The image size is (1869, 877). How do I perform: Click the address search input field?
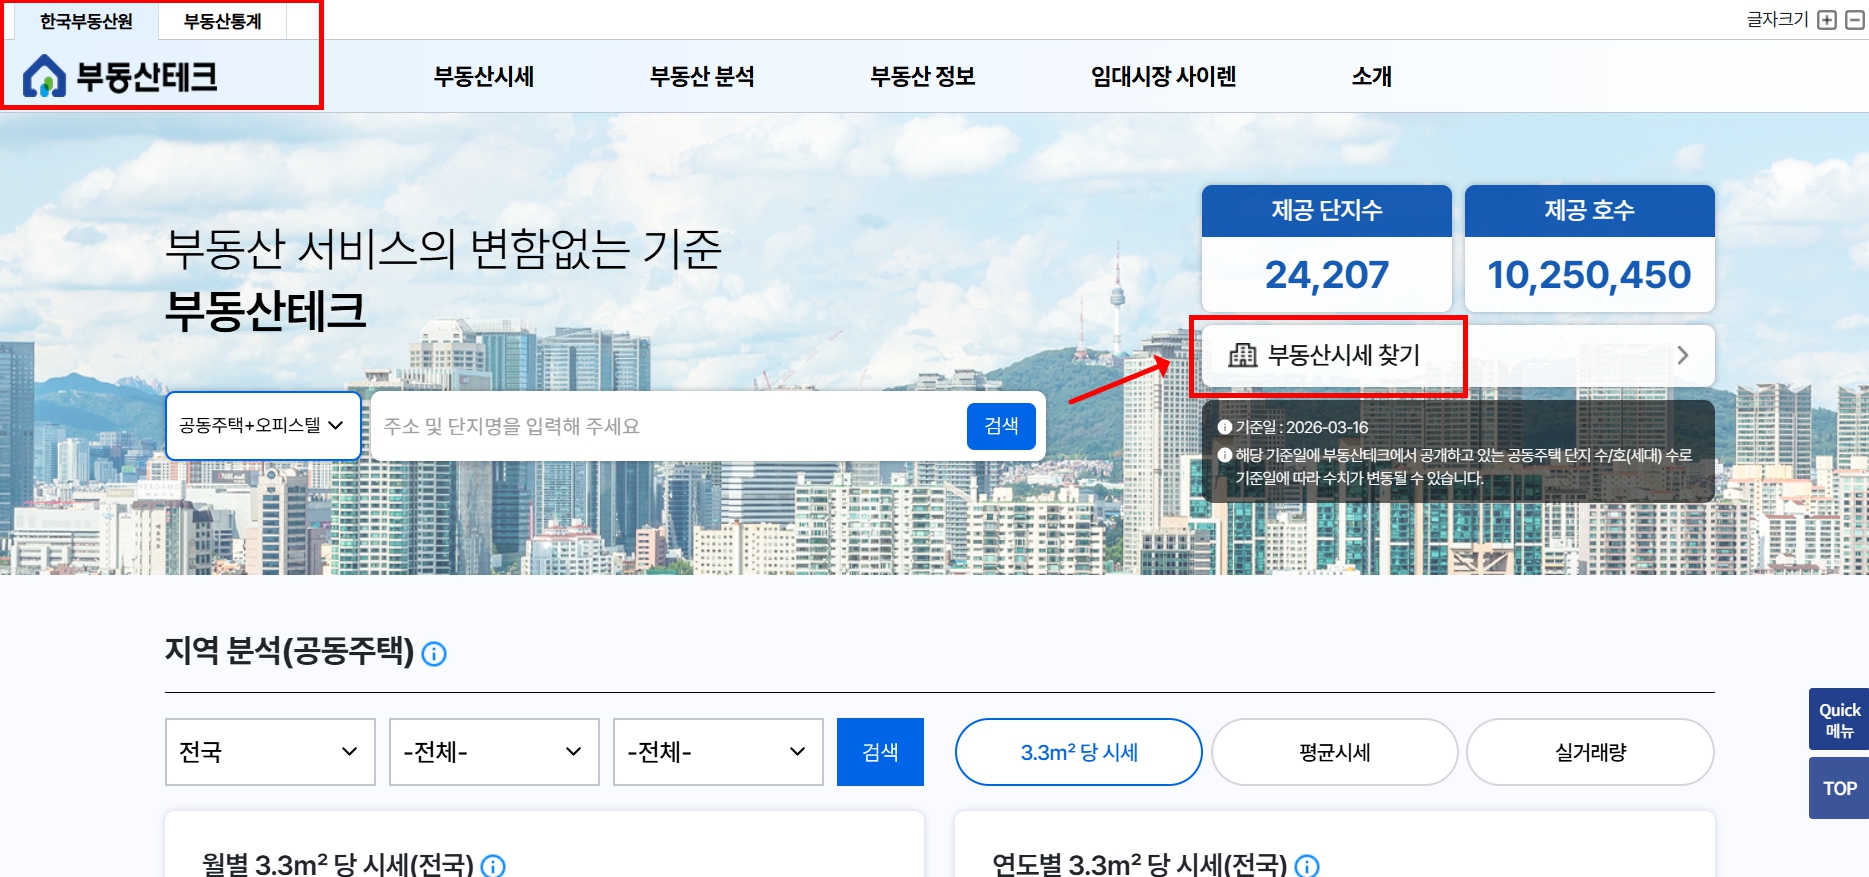pos(668,426)
